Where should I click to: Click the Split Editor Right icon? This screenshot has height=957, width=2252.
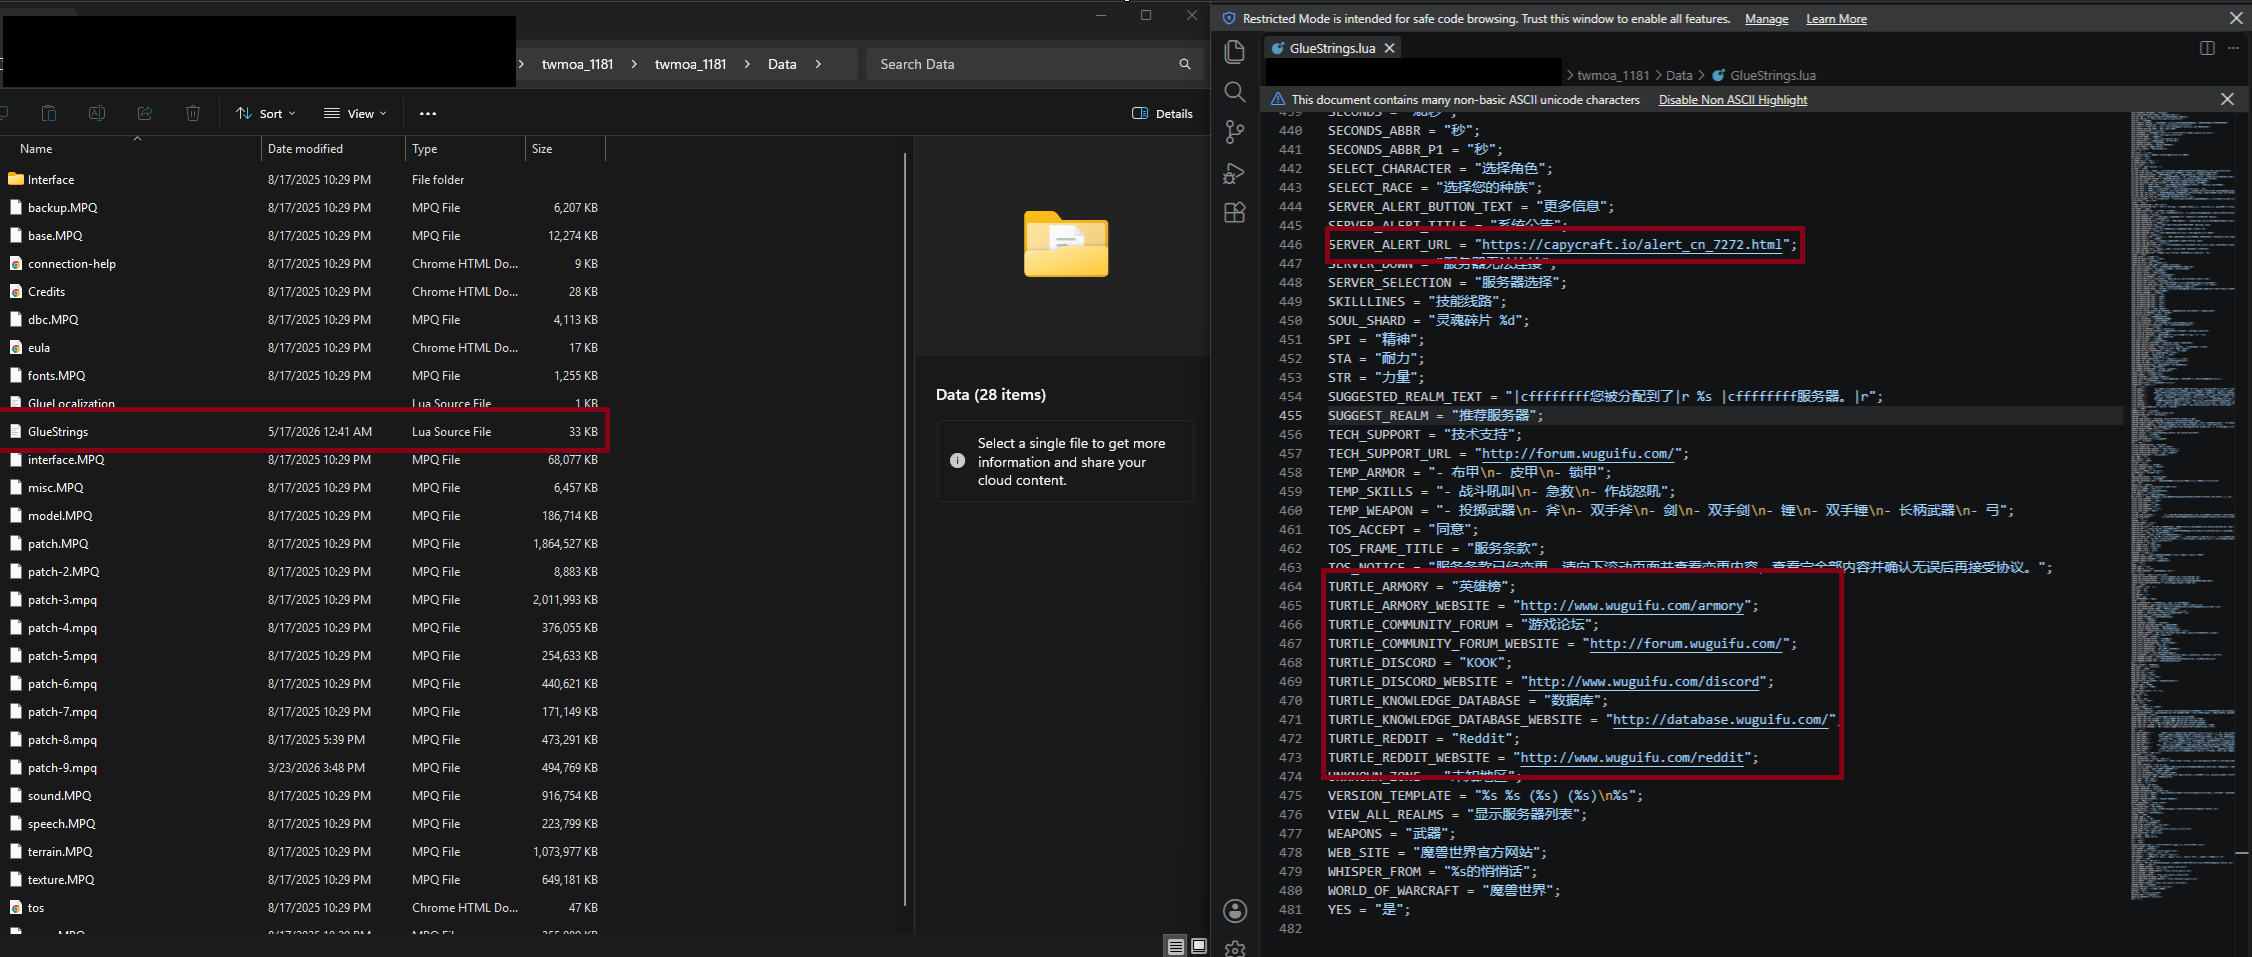[x=2207, y=48]
